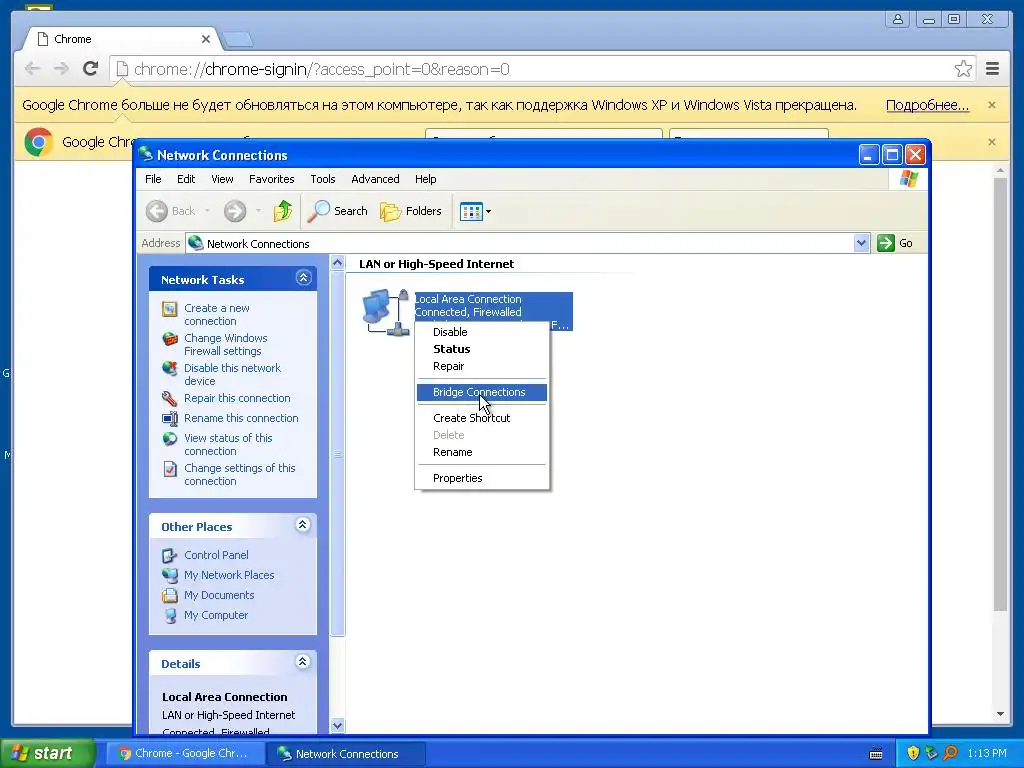This screenshot has width=1024, height=768.
Task: Open the View menu
Action: [x=222, y=179]
